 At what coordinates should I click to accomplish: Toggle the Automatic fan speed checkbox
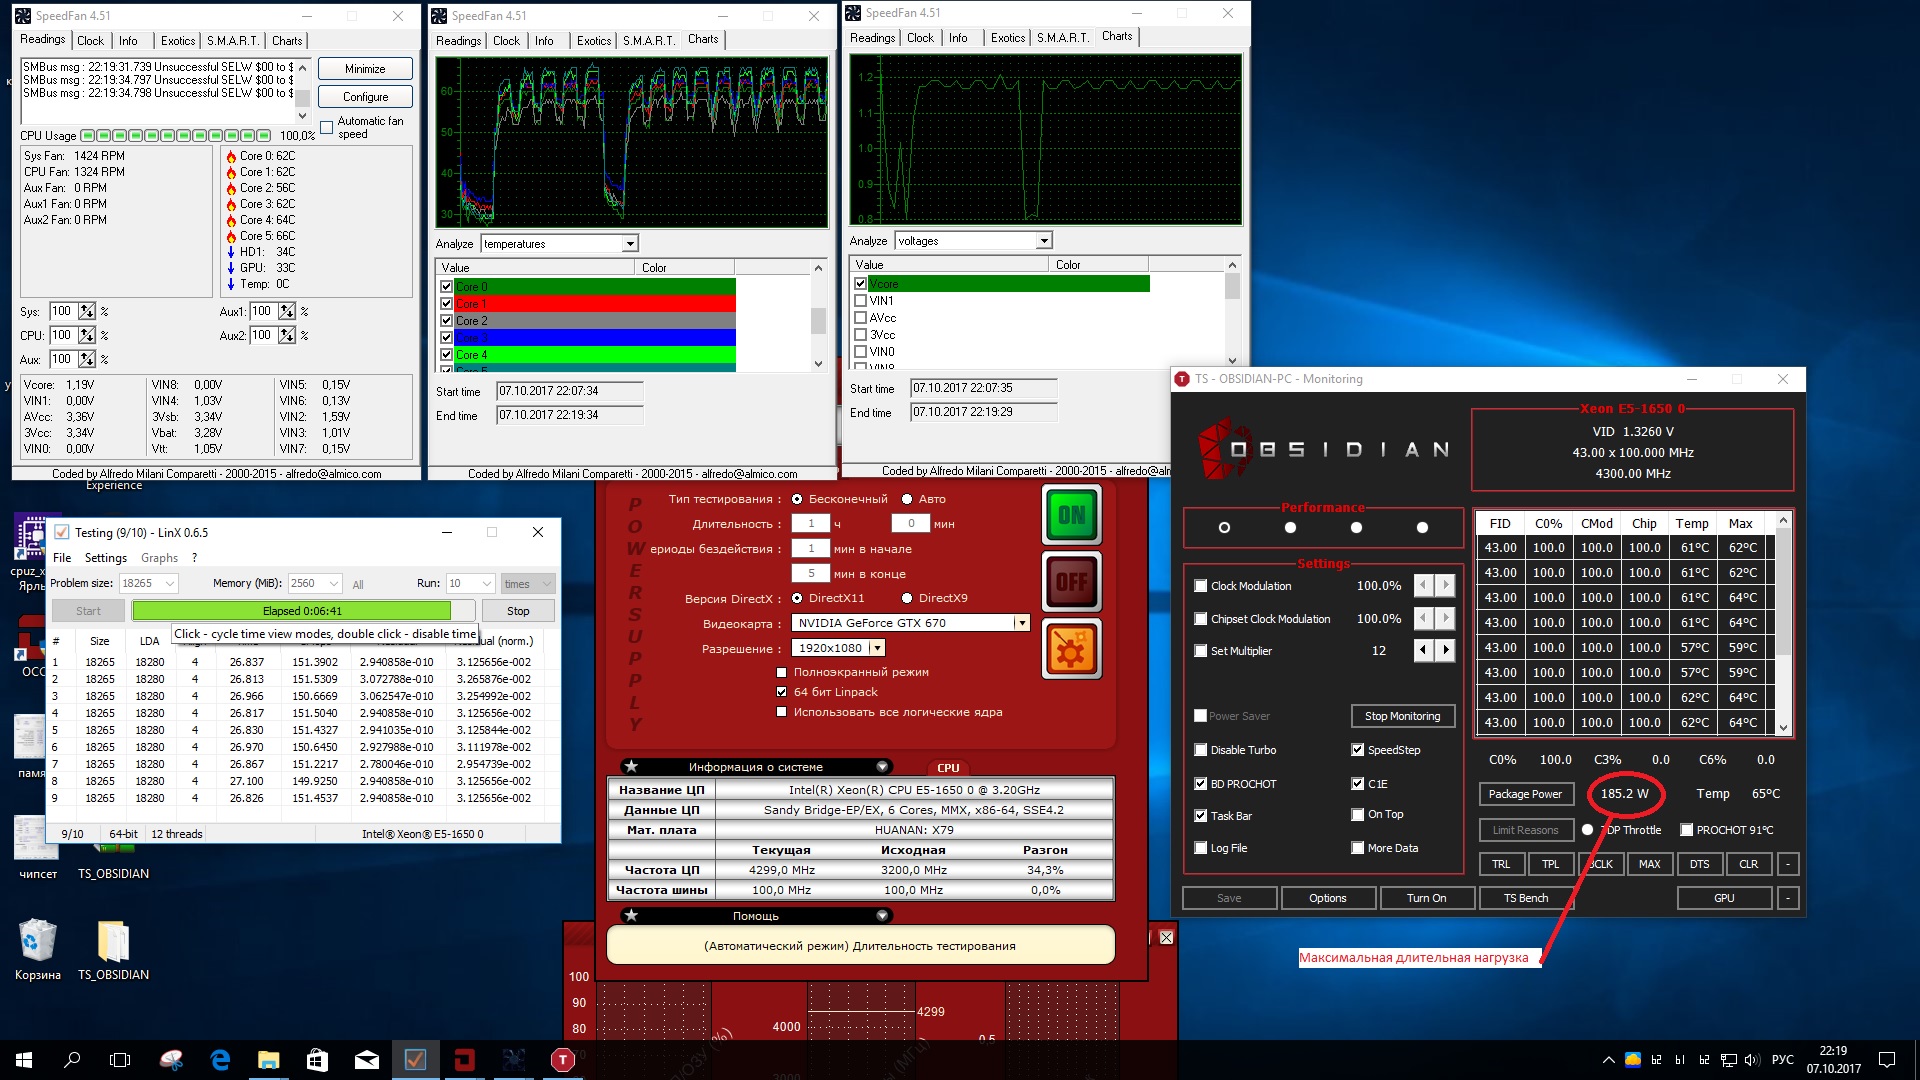click(327, 127)
